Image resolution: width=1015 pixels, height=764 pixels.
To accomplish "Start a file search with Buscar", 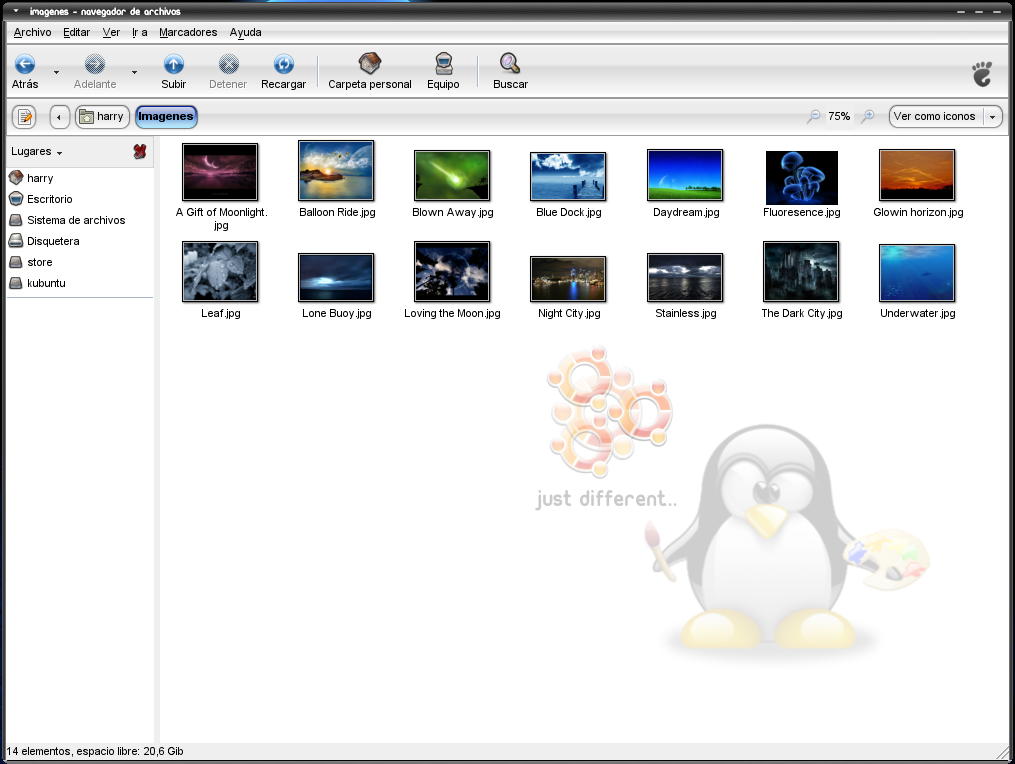I will (510, 71).
